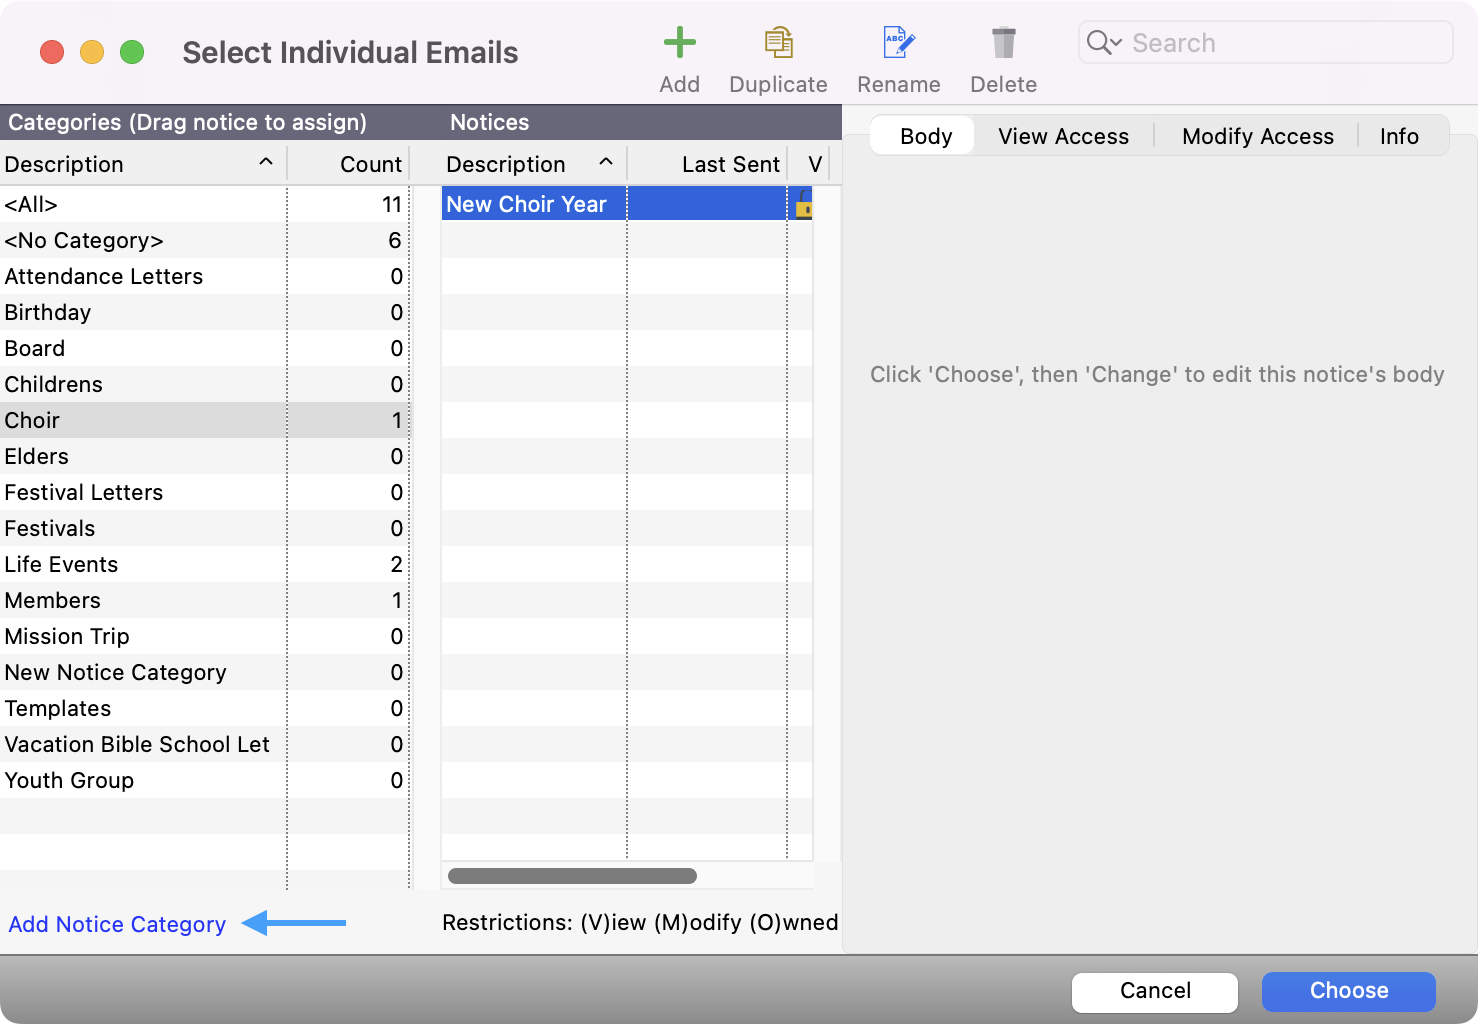
Task: Select the Rename icon in the toolbar
Action: click(897, 43)
